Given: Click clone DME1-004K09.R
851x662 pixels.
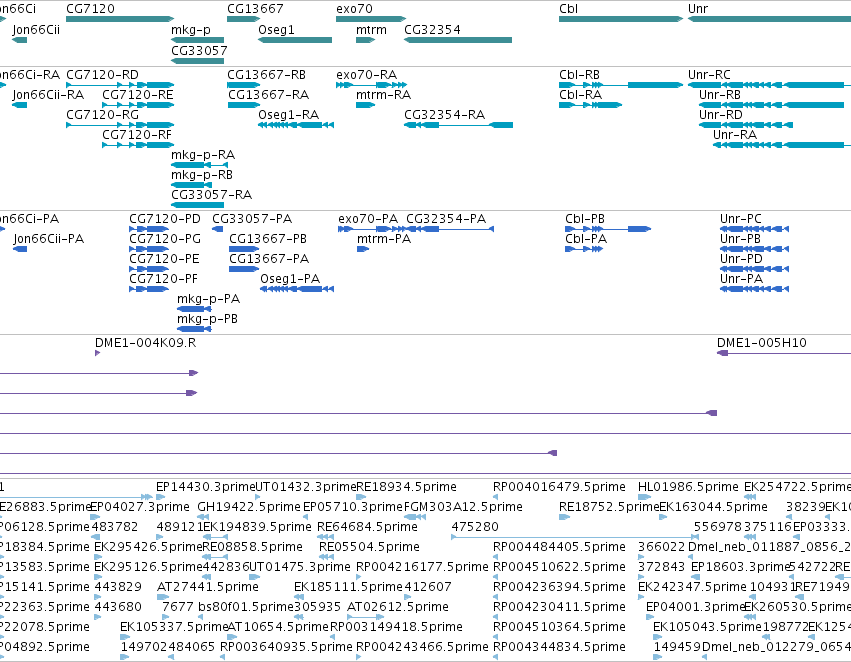Looking at the screenshot, I should pyautogui.click(x=98, y=353).
